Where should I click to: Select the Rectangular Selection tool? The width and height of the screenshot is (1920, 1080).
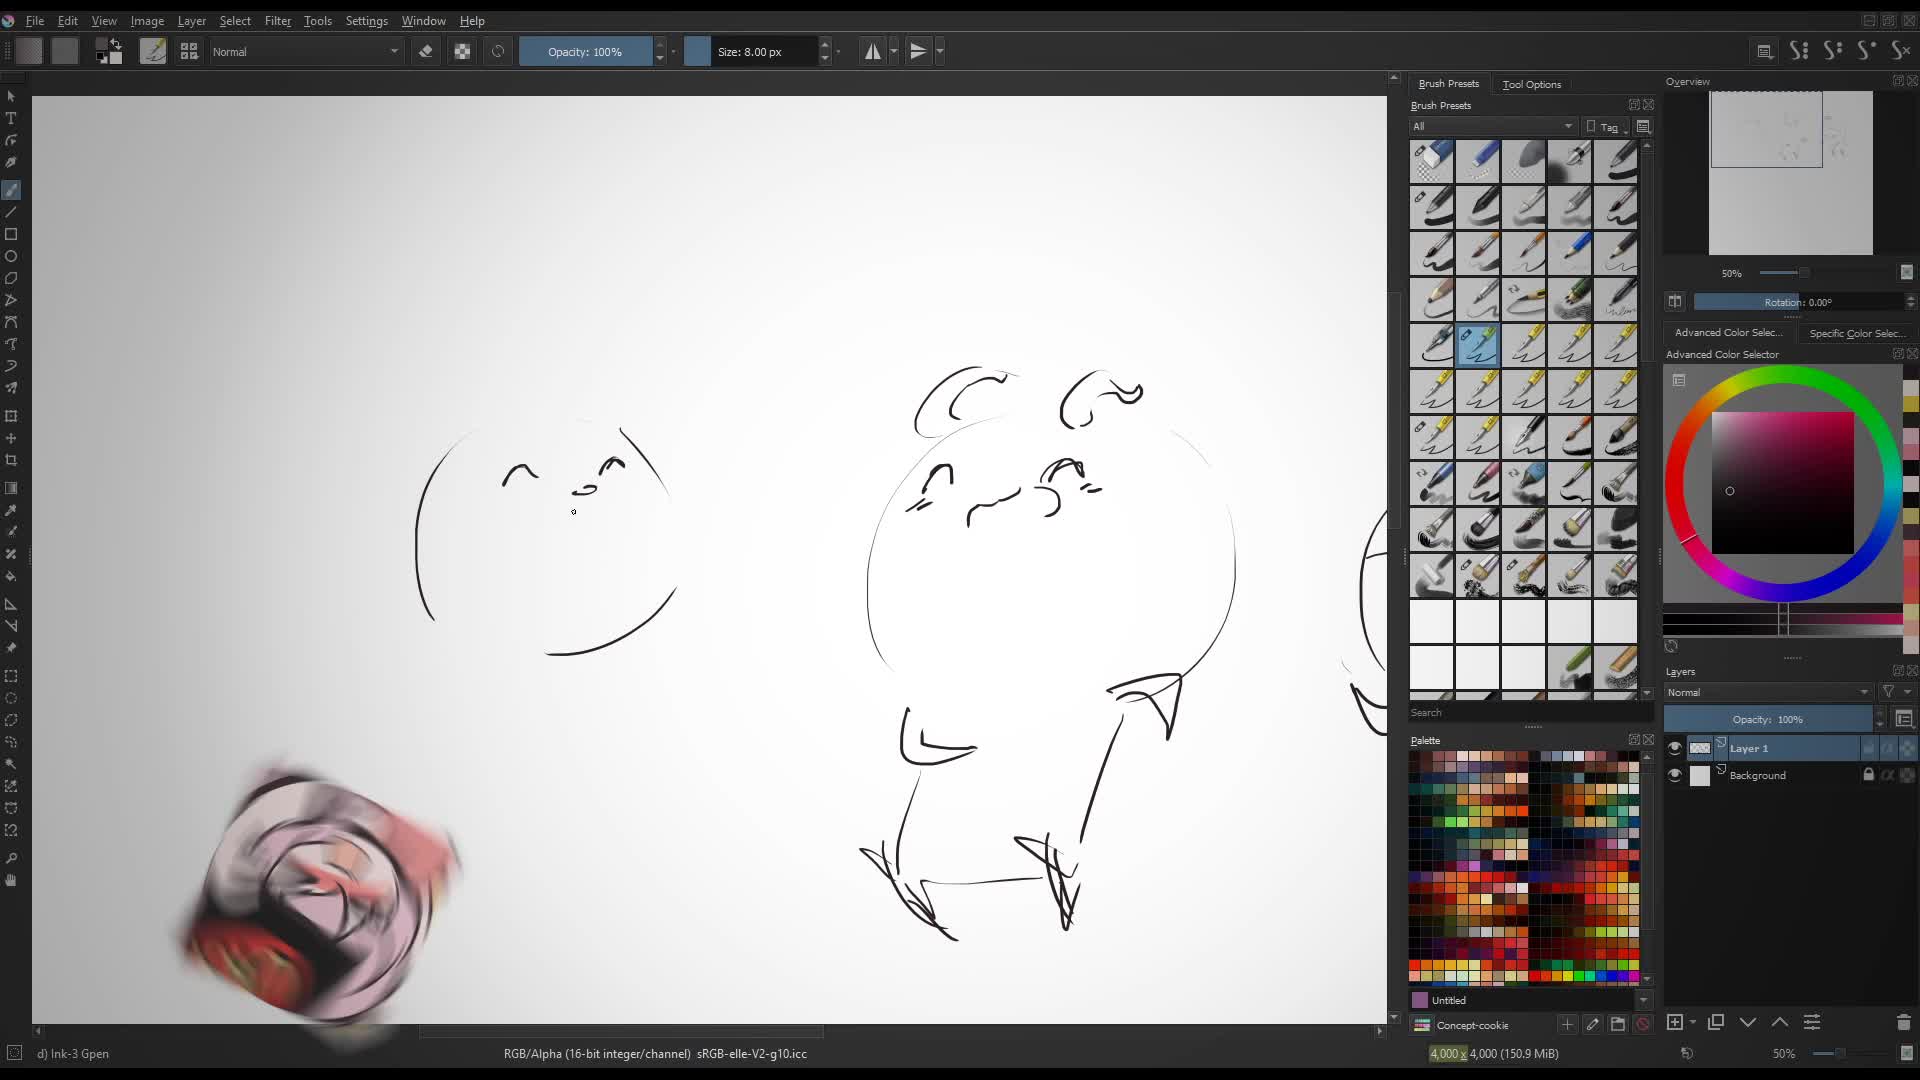pos(11,676)
